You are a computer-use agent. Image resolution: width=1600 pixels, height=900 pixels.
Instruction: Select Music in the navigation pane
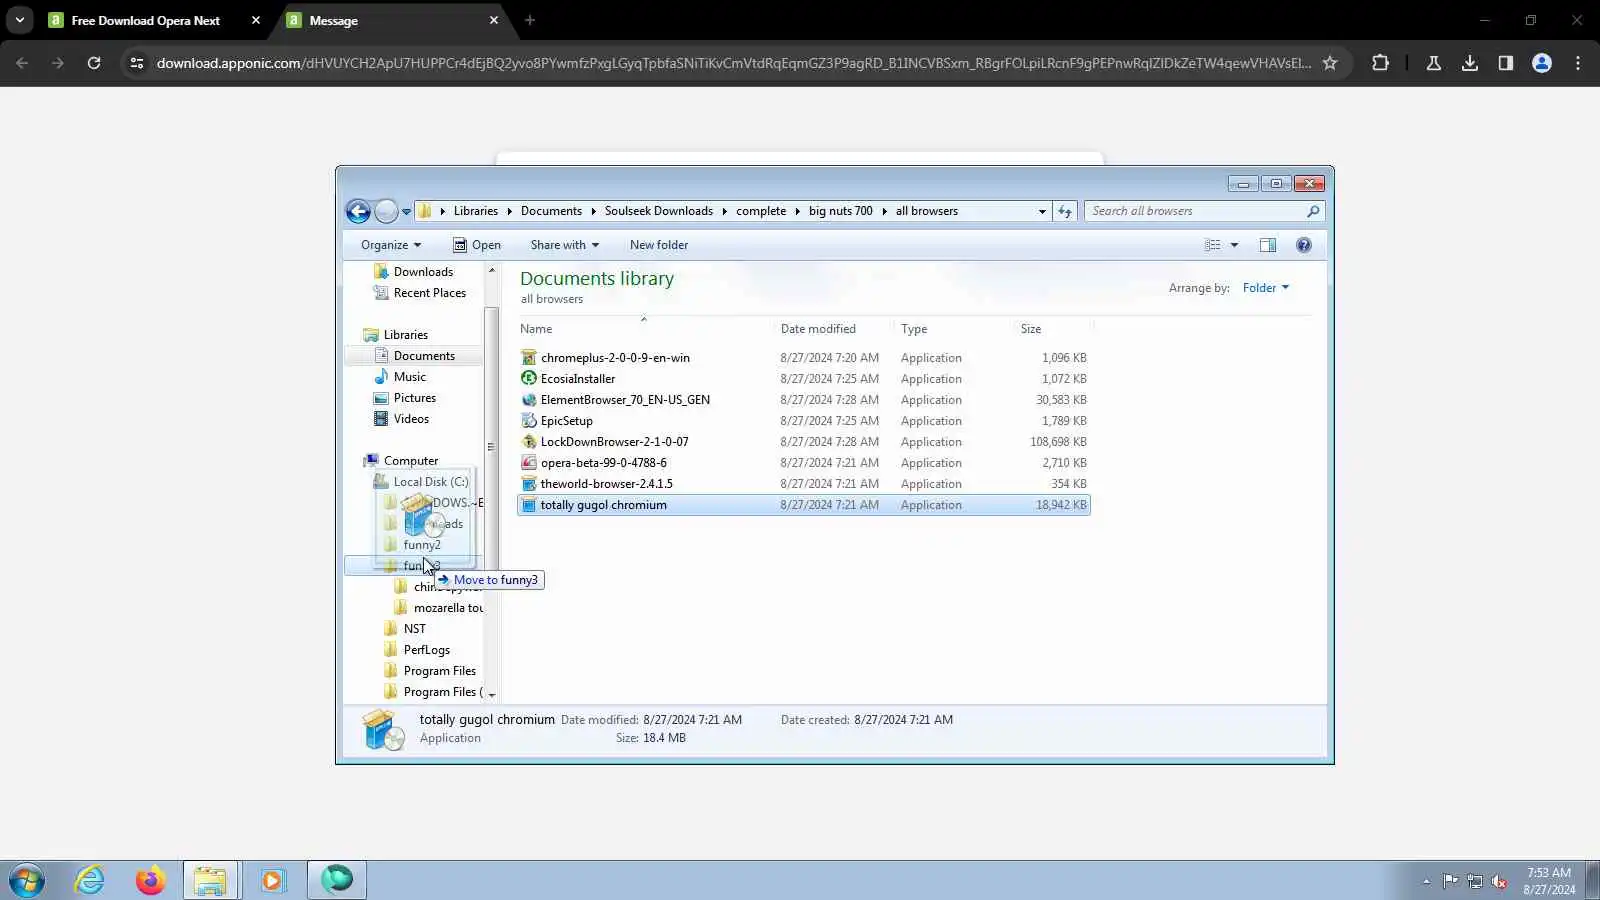point(410,377)
